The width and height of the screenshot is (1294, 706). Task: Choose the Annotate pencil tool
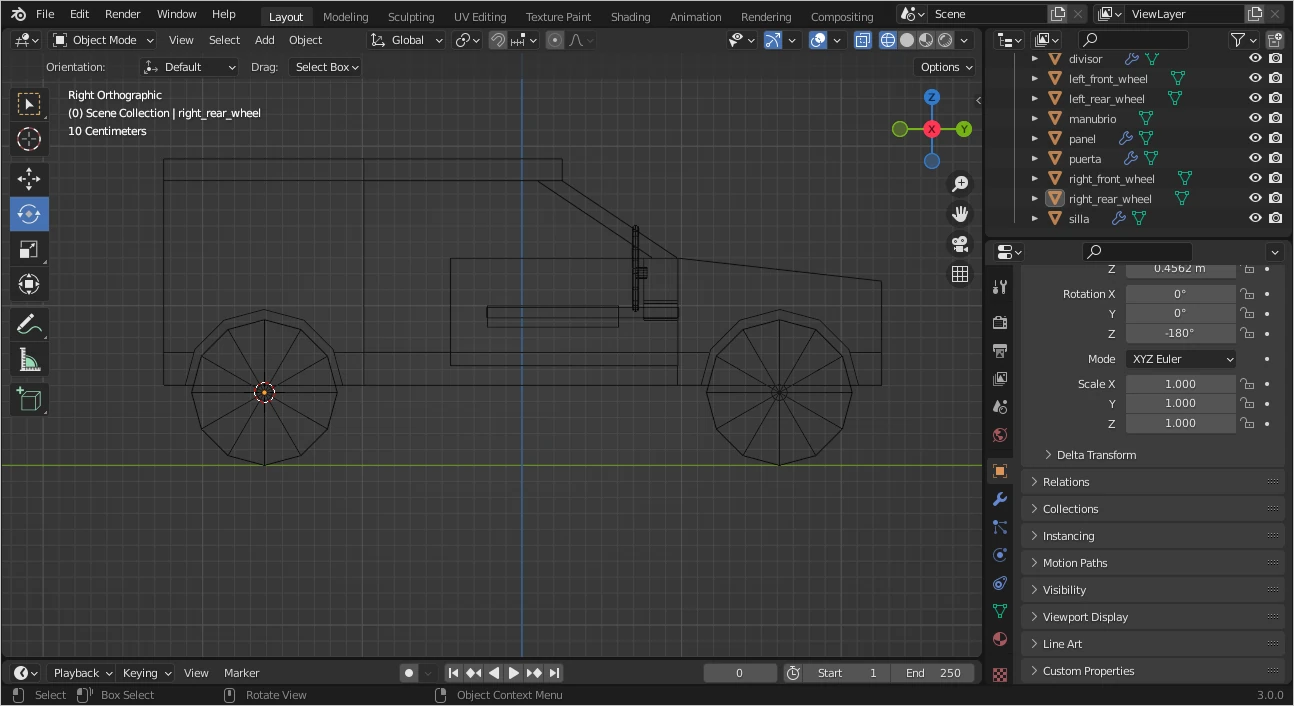coord(29,324)
